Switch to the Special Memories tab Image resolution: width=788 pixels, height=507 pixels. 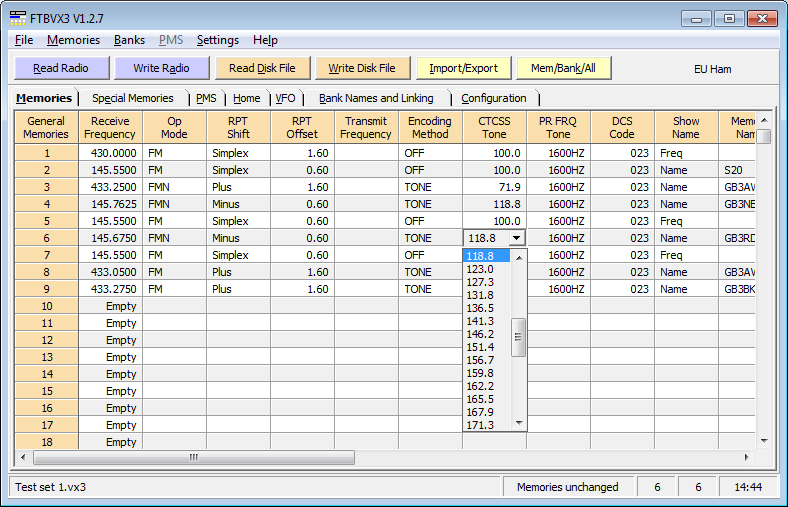132,98
